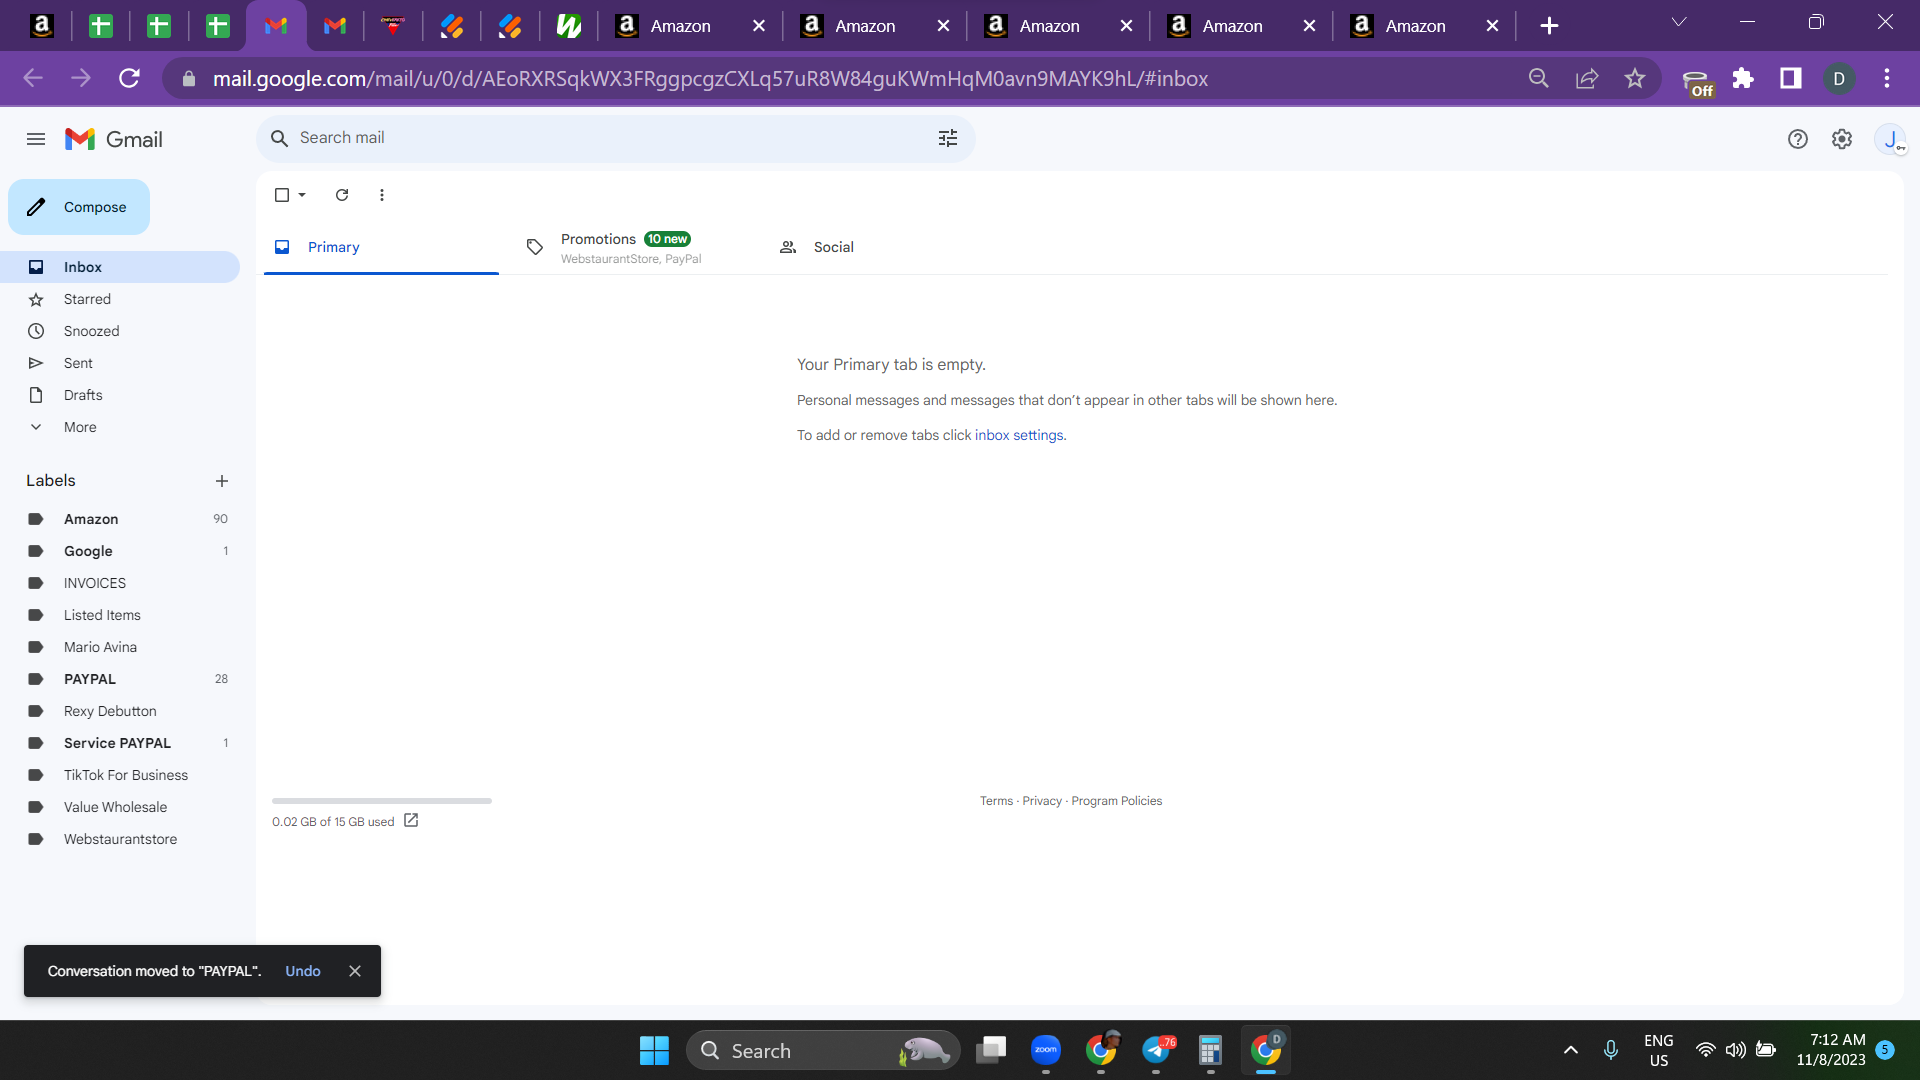Open storage details external link icon
Image resolution: width=1920 pixels, height=1080 pixels.
(411, 821)
